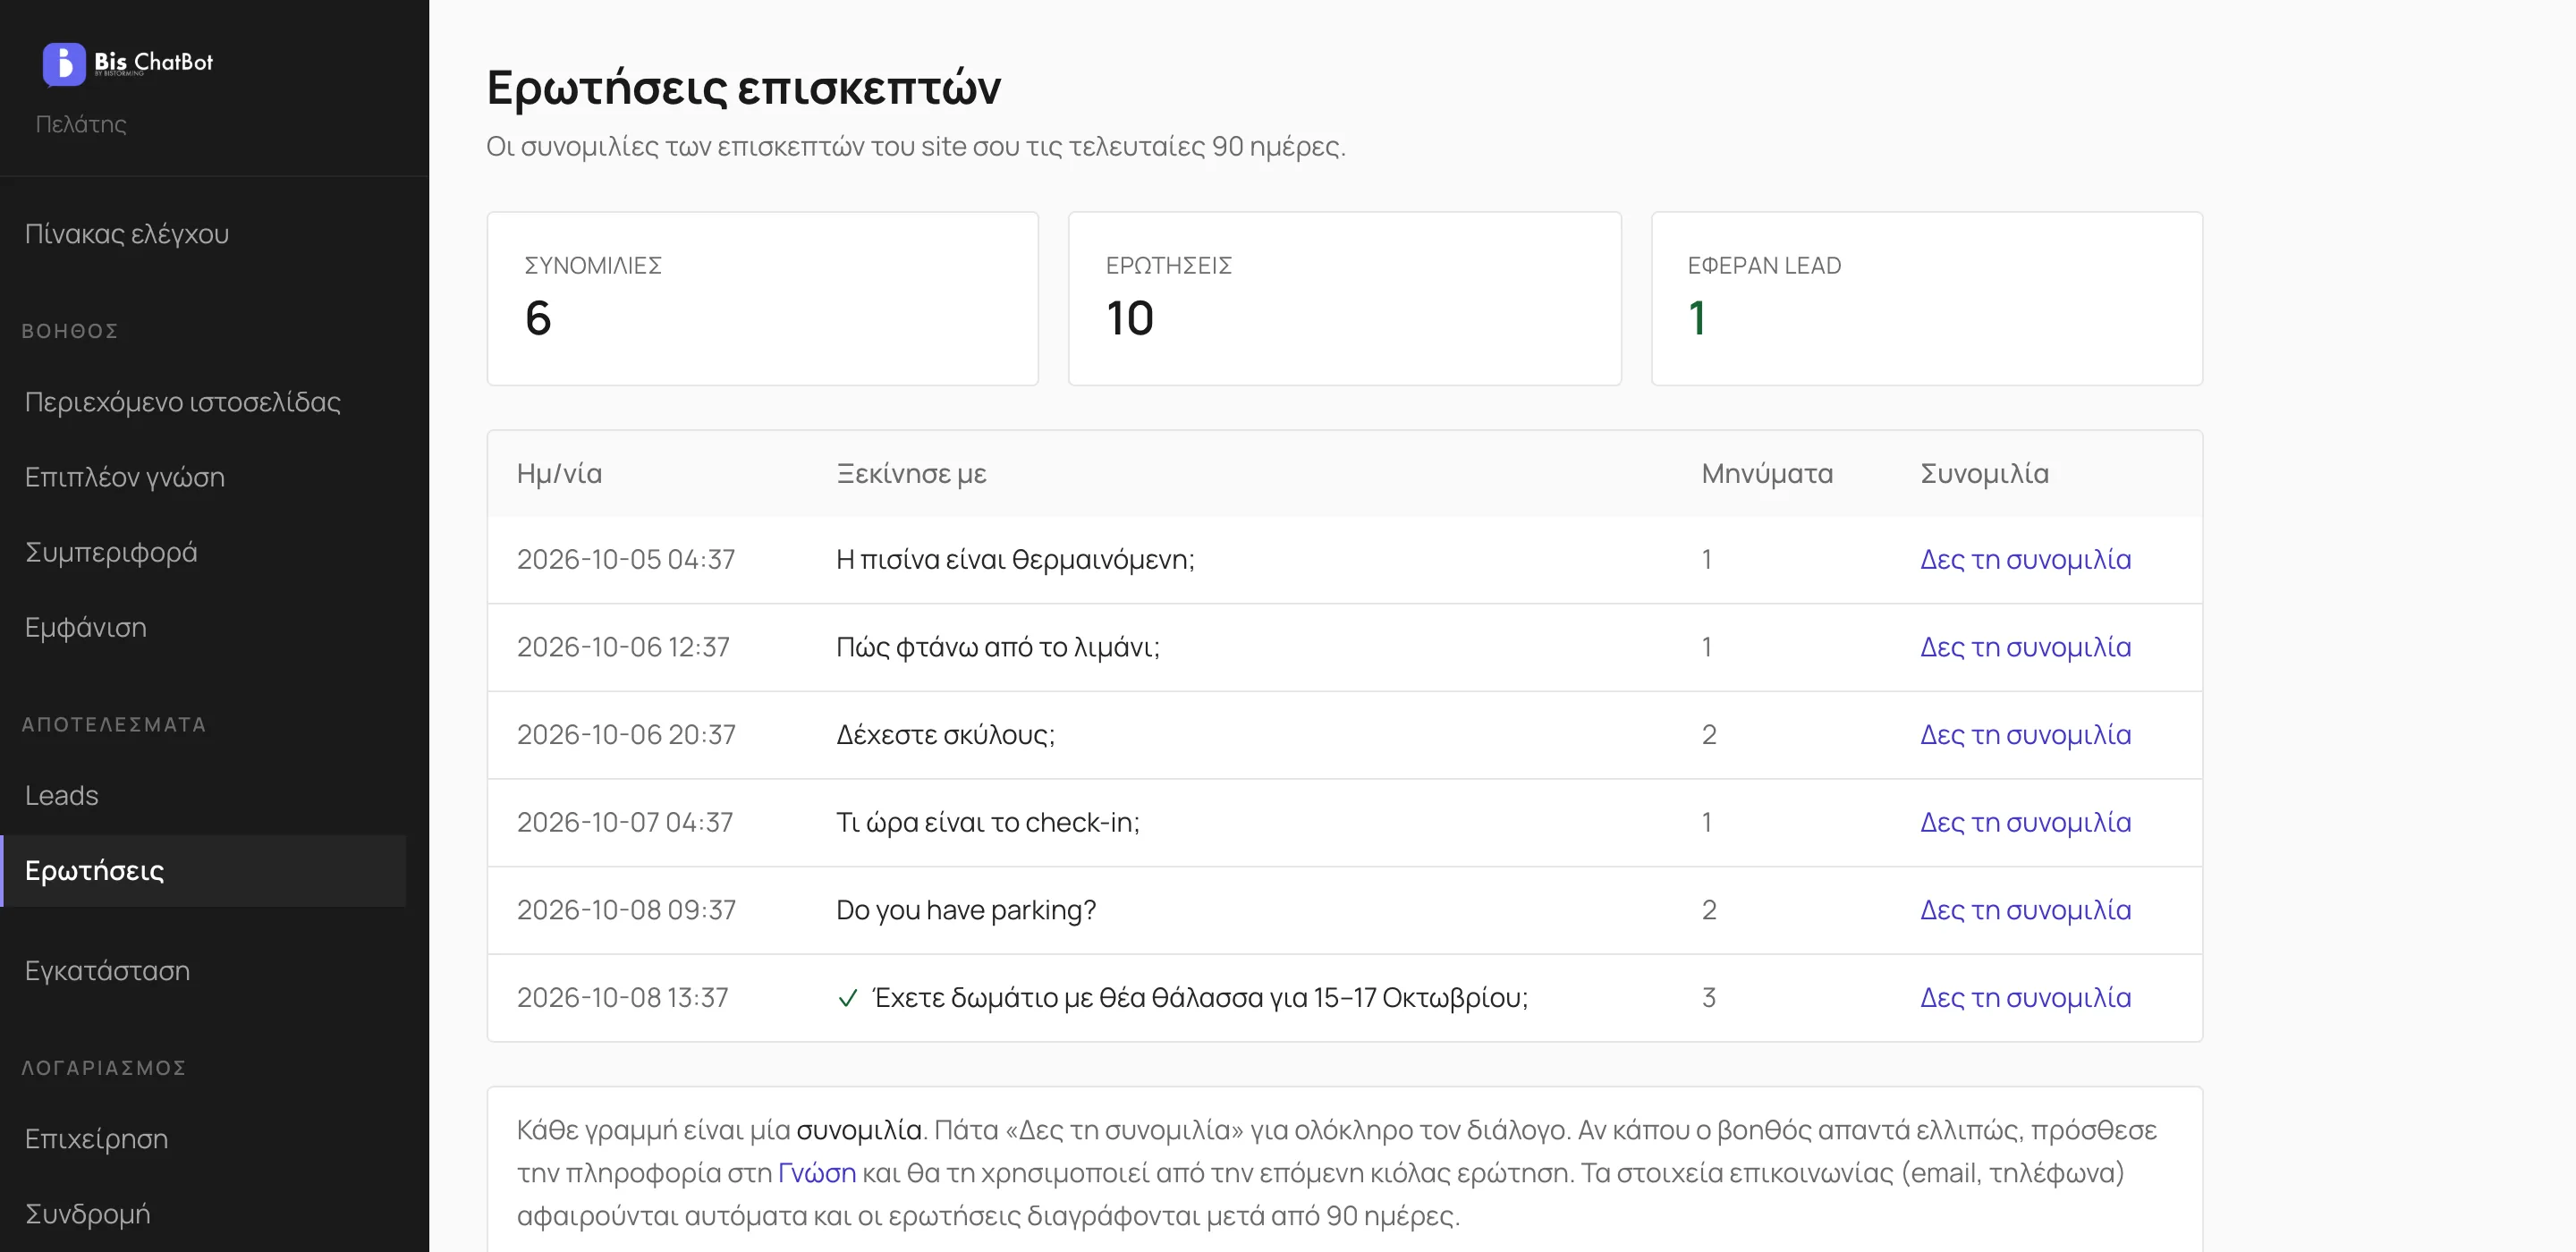Viewport: 2576px width, 1252px height.
Task: Select the active Ερωτήσεις sidebar item
Action: [x=203, y=871]
